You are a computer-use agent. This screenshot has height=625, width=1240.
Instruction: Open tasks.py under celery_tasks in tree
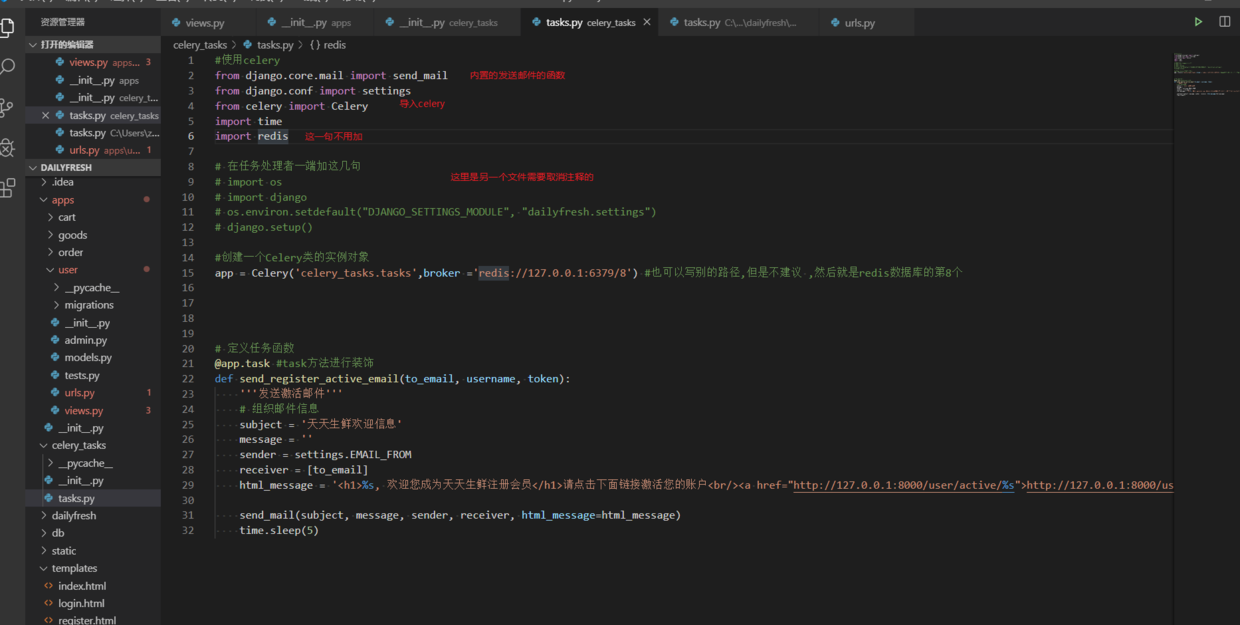click(93, 498)
